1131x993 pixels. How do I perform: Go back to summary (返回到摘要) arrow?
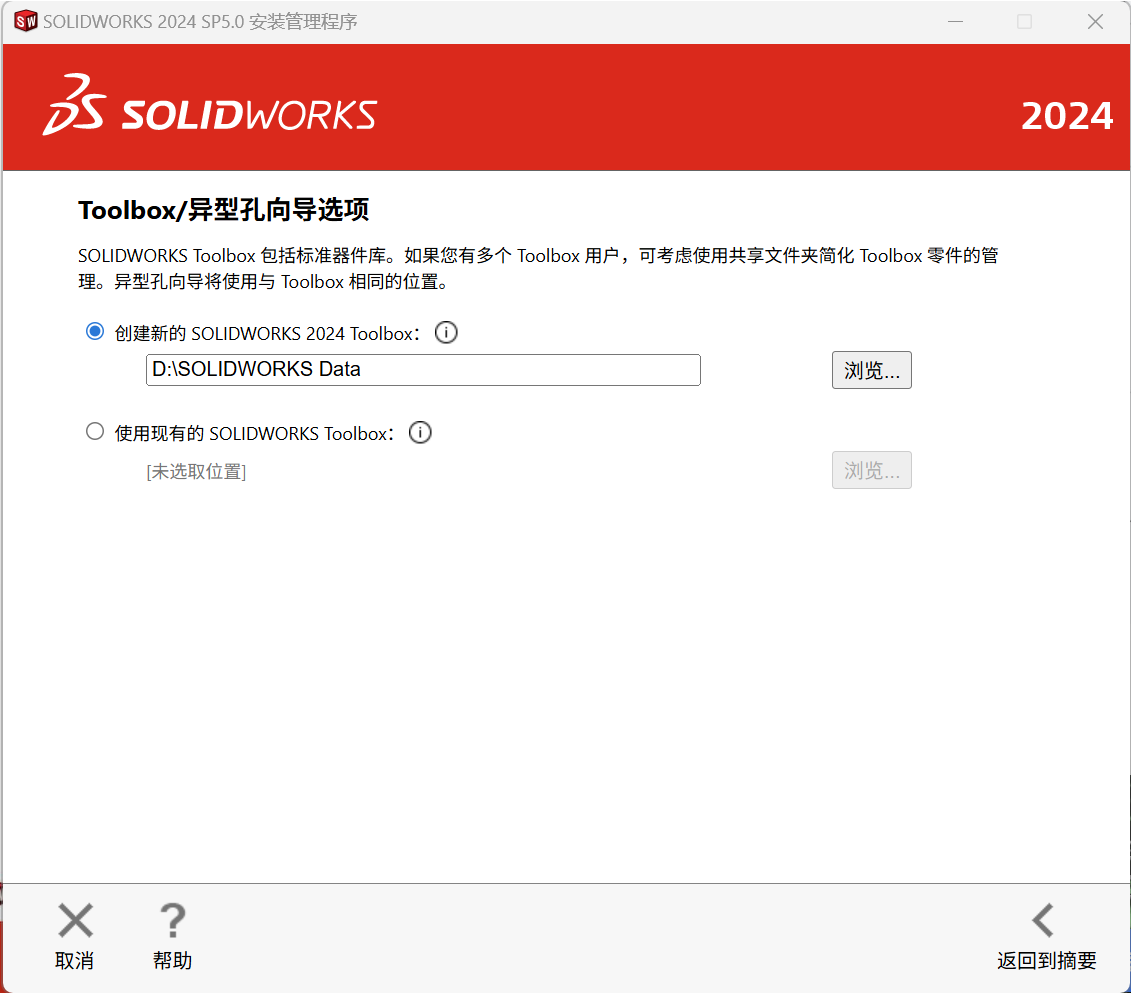pos(1044,920)
